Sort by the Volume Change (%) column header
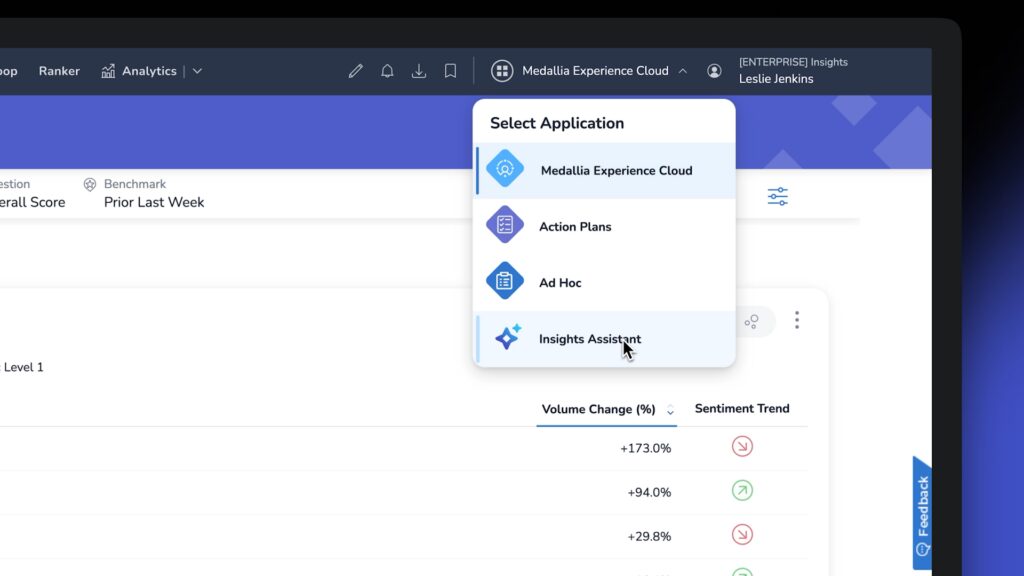Image resolution: width=1024 pixels, height=576 pixels. pyautogui.click(x=599, y=409)
